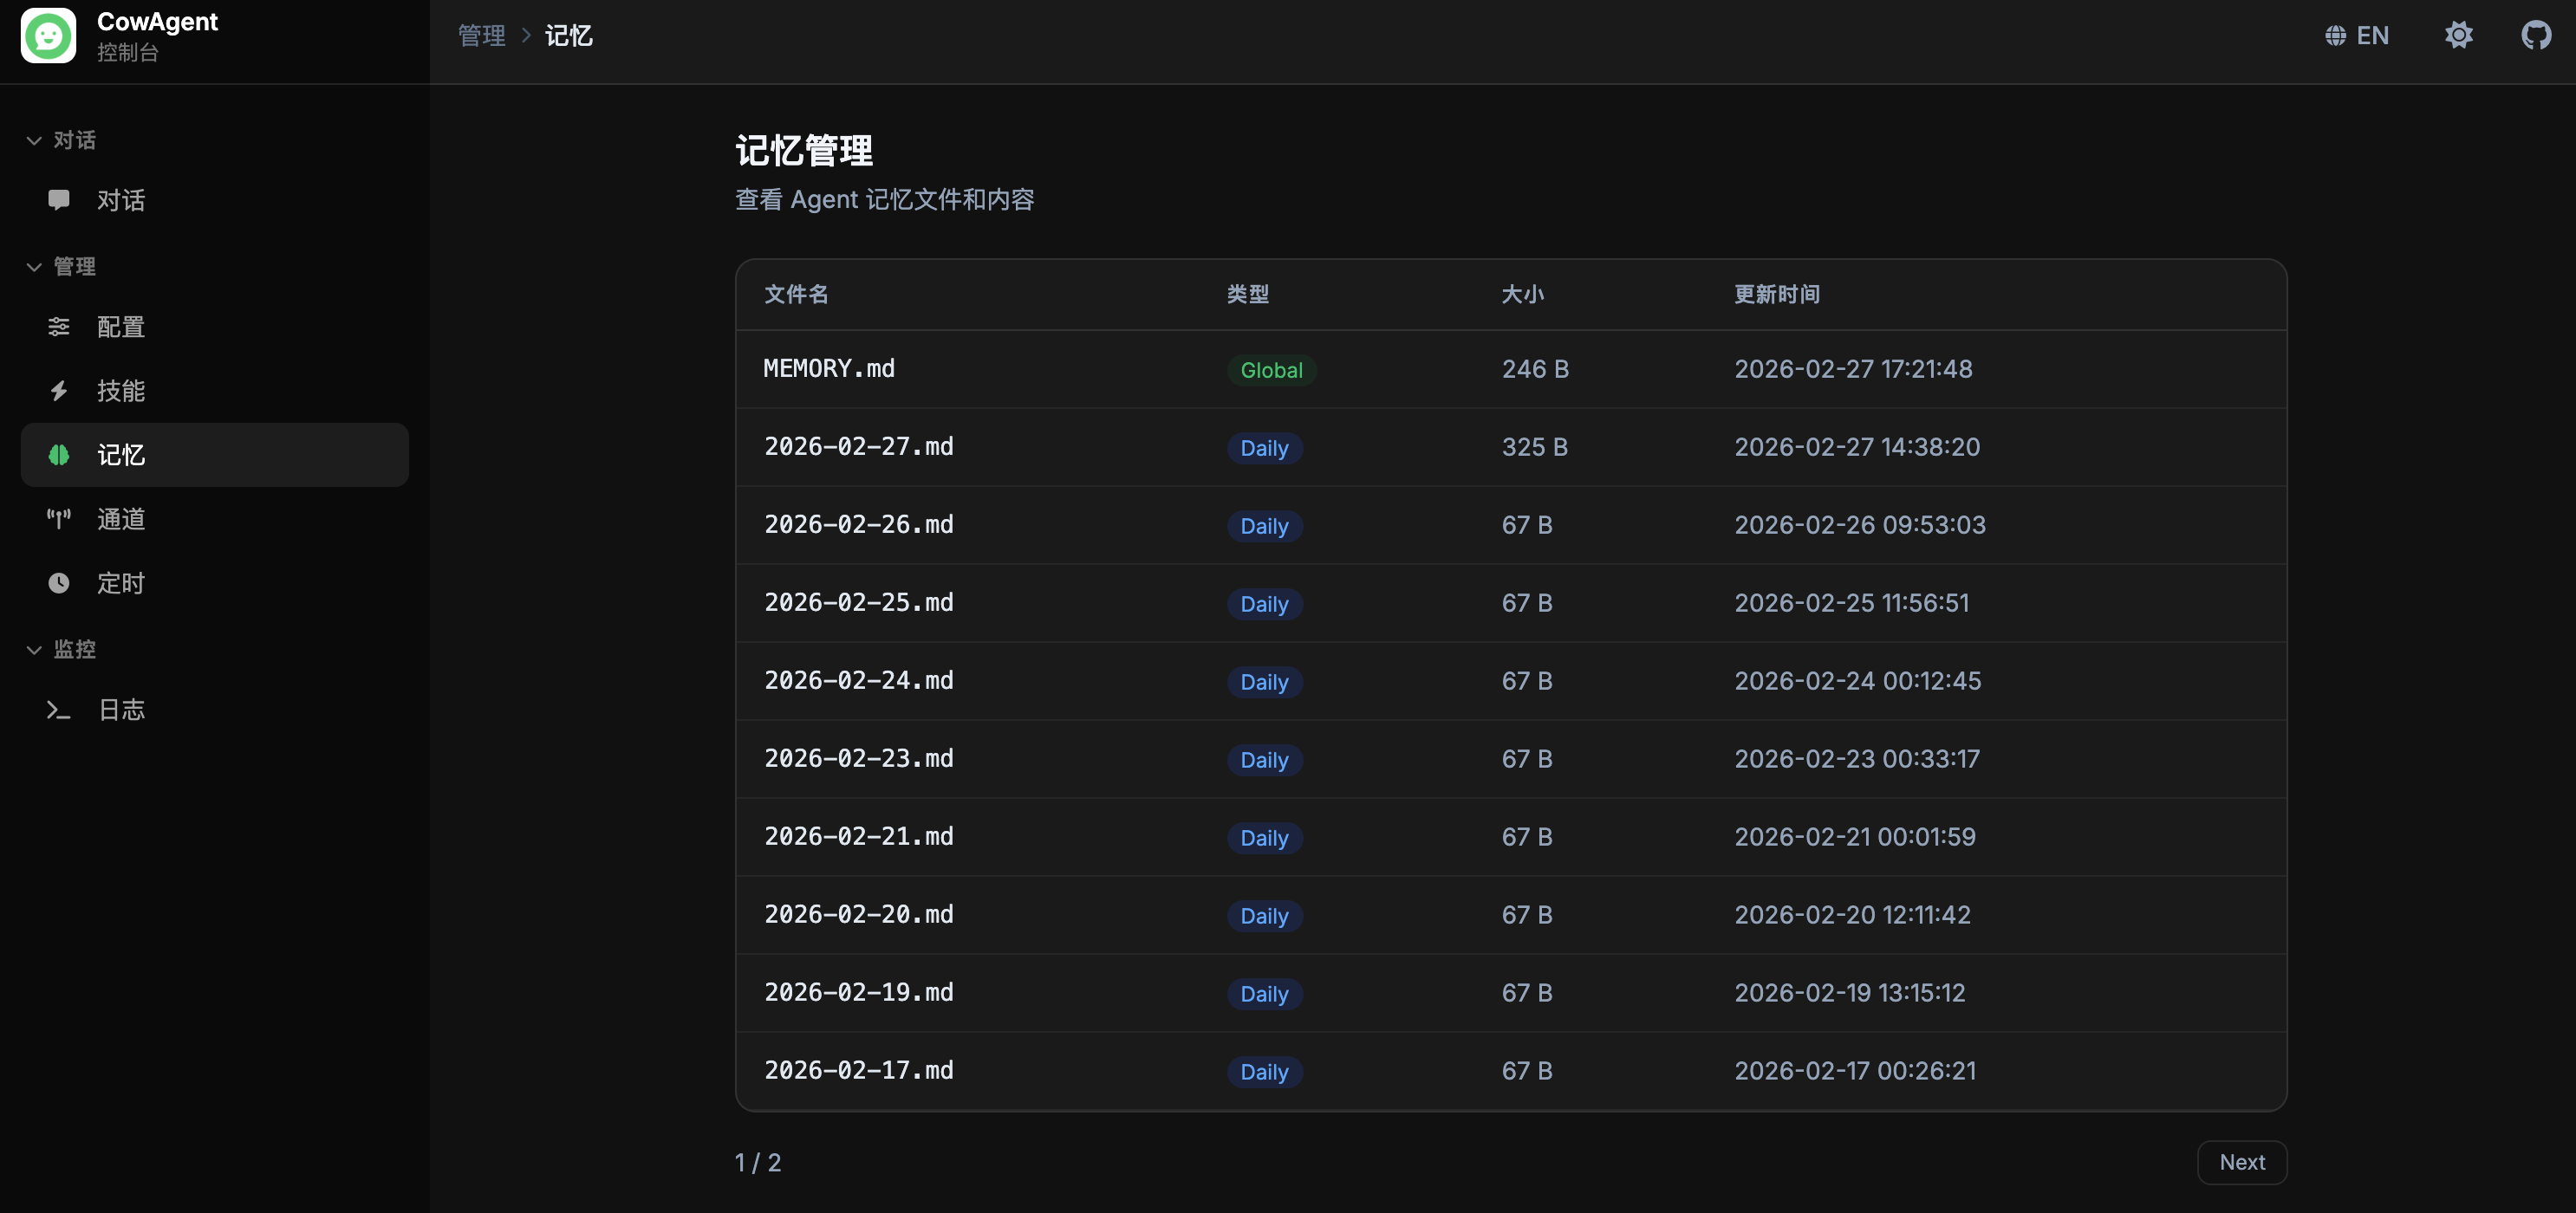Open the GitHub repository icon
The height and width of the screenshot is (1213, 2576).
click(x=2535, y=36)
